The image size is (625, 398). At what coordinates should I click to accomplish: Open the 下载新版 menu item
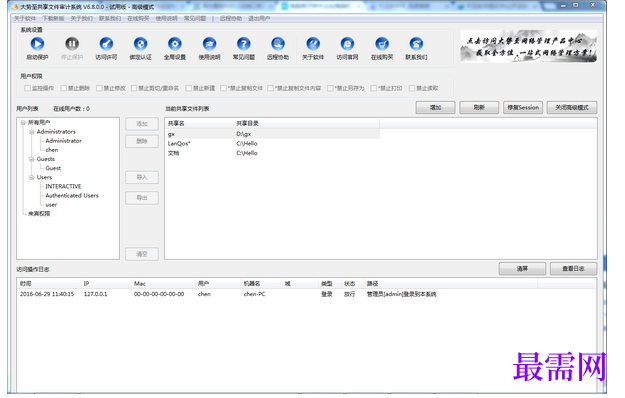(x=53, y=18)
